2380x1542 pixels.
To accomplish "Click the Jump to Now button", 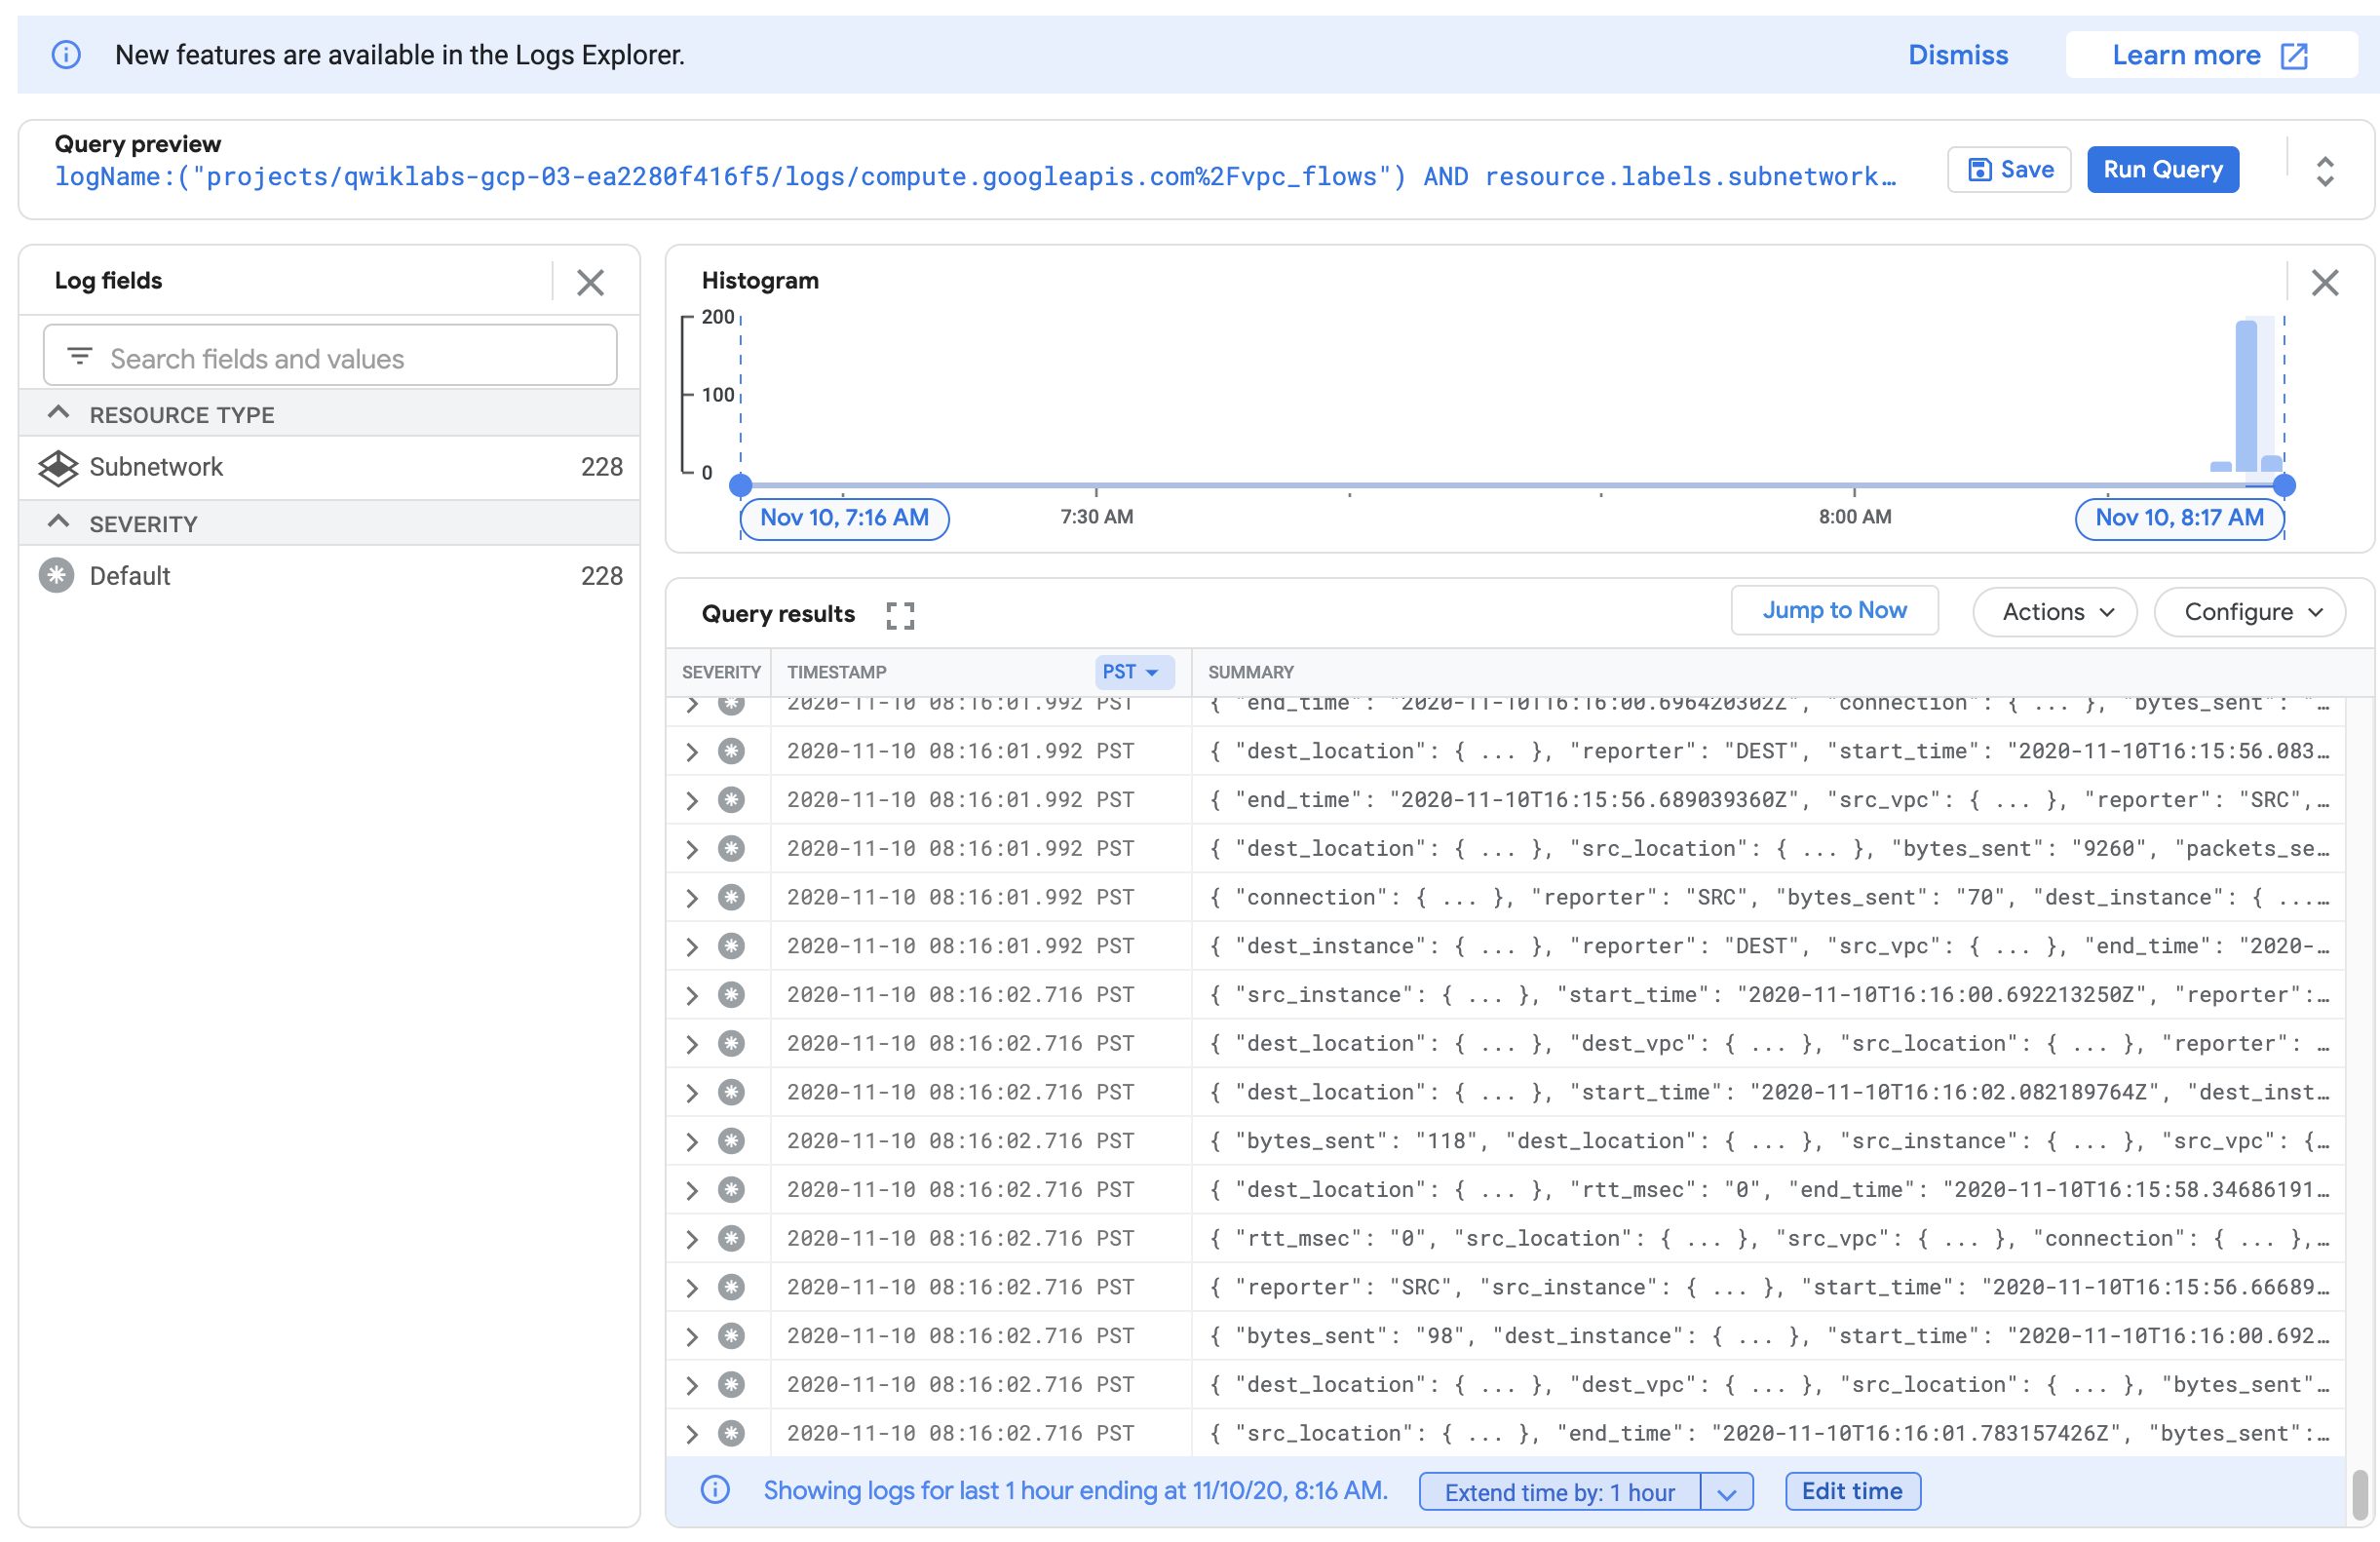I will pyautogui.click(x=1833, y=610).
